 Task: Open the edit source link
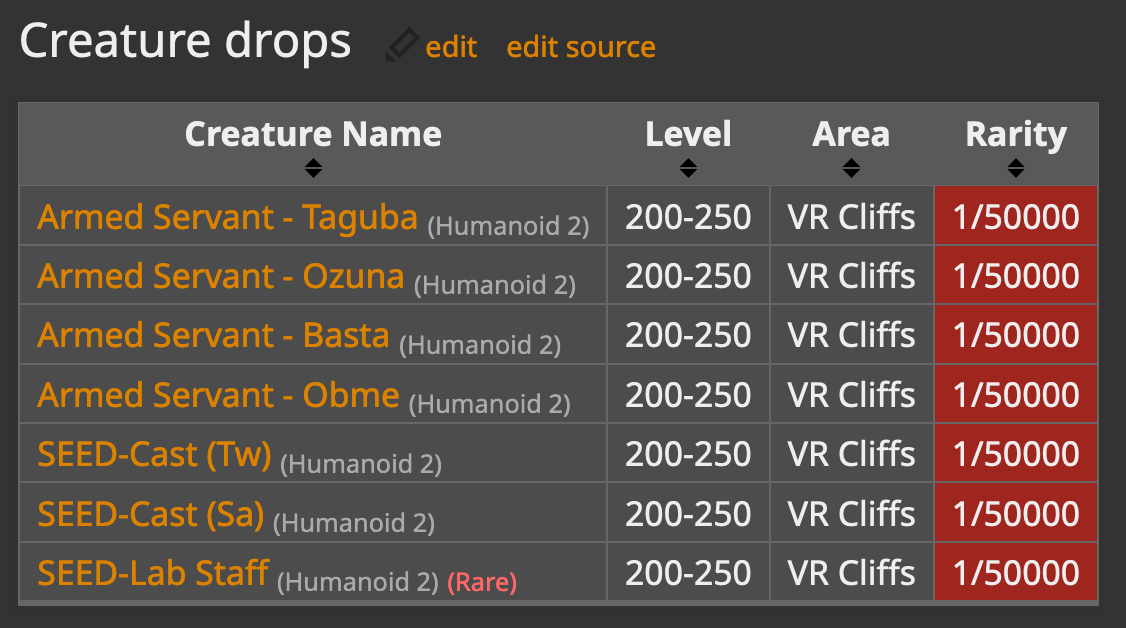point(580,47)
